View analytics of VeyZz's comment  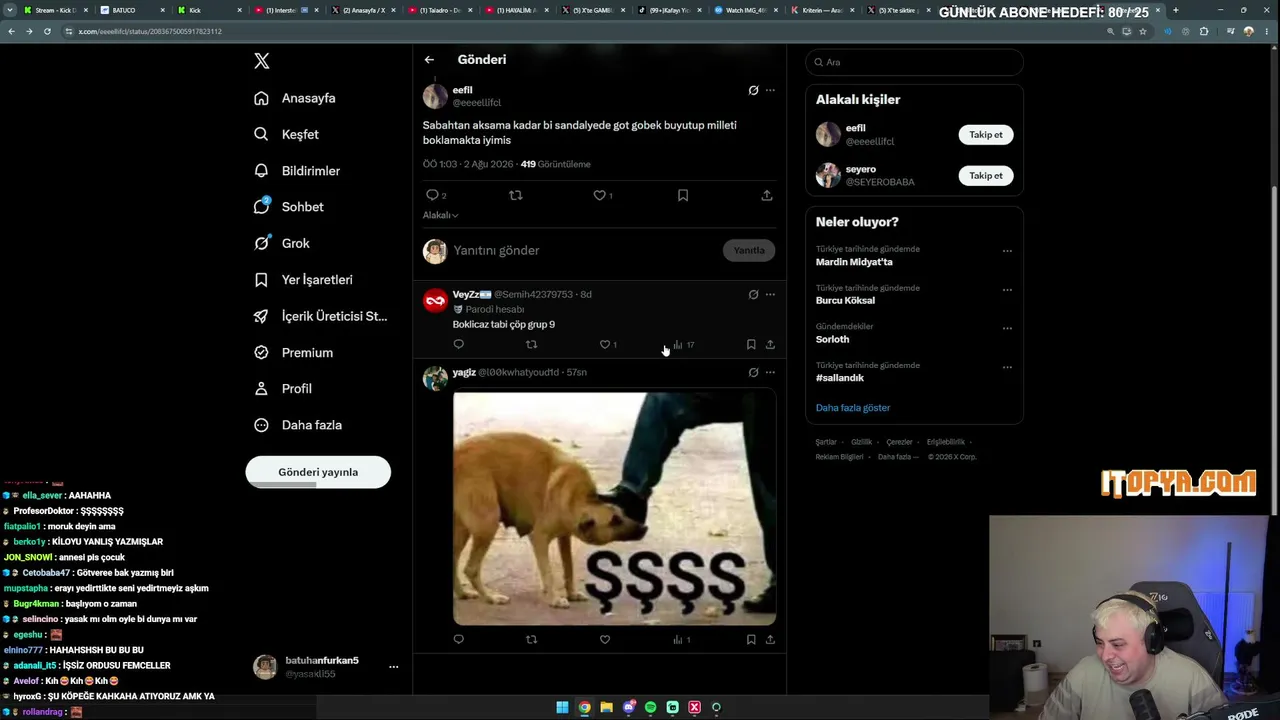click(x=684, y=344)
